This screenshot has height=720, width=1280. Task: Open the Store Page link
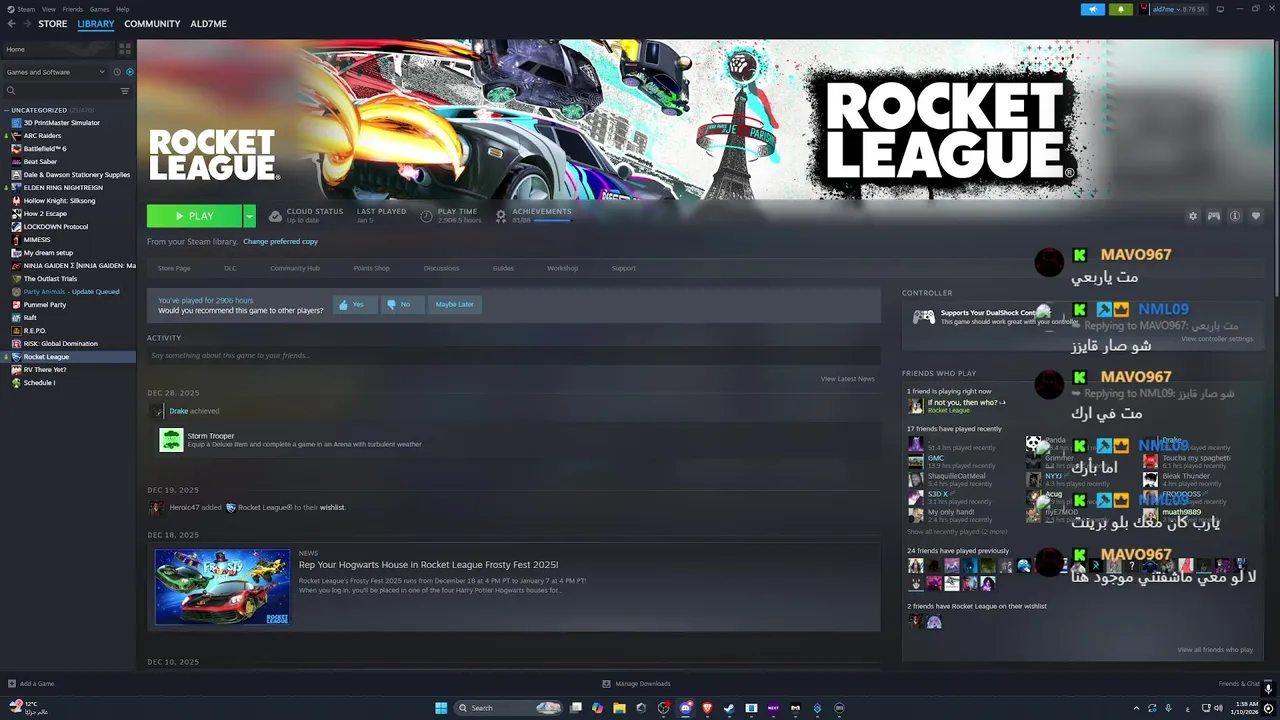coord(174,268)
